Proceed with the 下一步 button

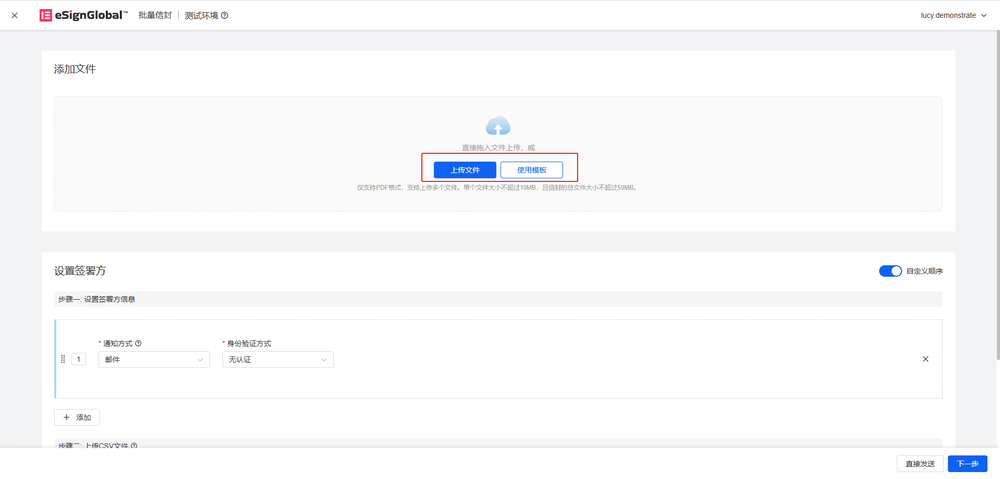[967, 463]
